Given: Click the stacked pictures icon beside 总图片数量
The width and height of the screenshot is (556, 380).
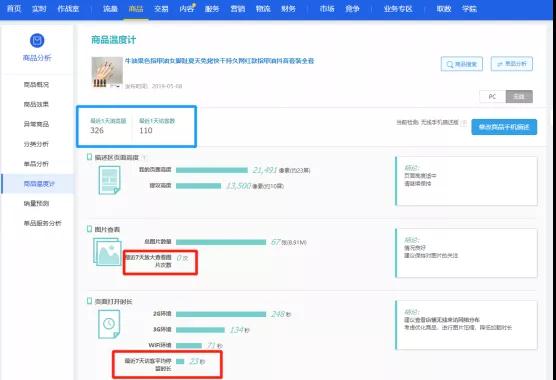Looking at the screenshot, I should coord(107,252).
